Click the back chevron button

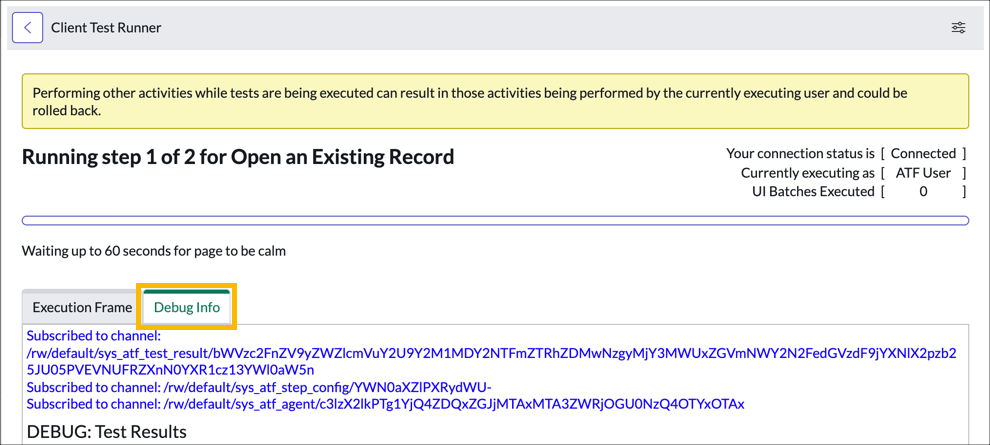point(28,28)
